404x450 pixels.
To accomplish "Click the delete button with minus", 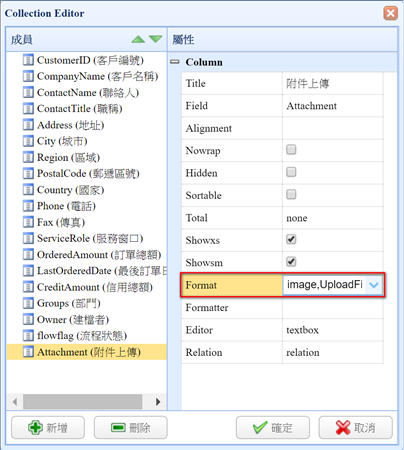I will pyautogui.click(x=131, y=427).
